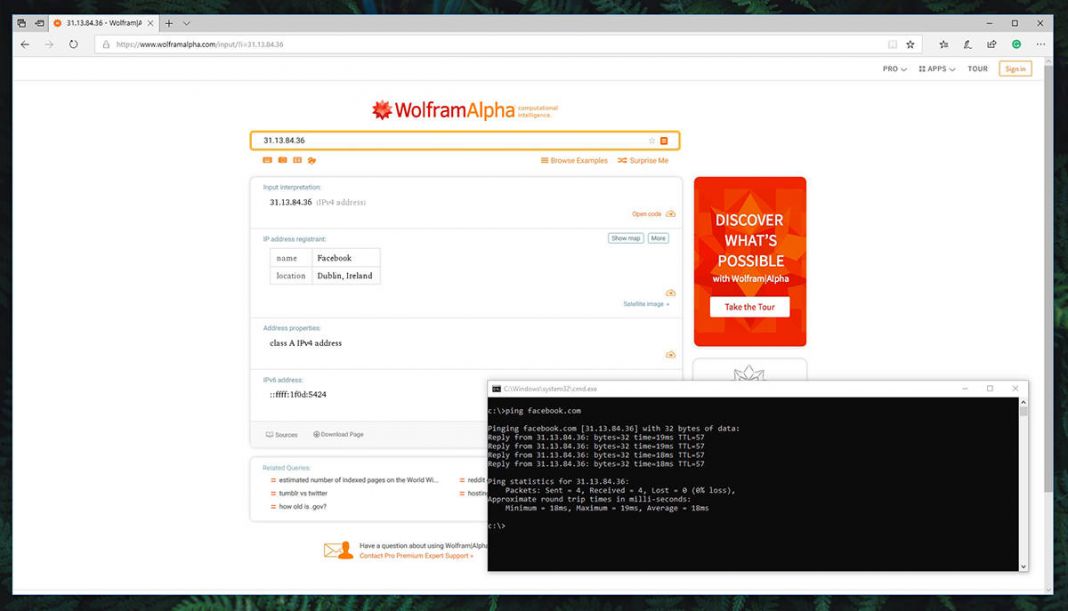Add this page to favorites star
Screen dimensions: 1068x611
[x=910, y=44]
